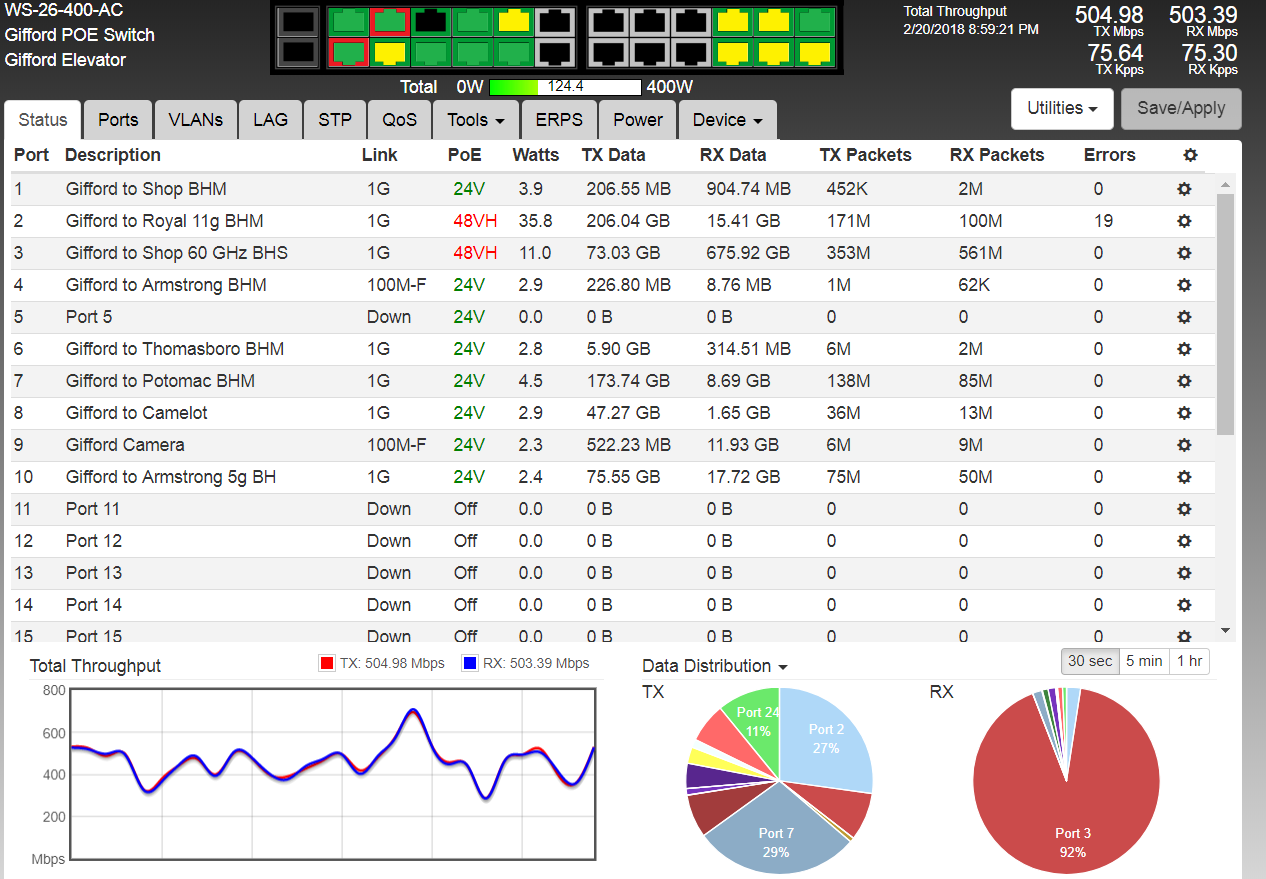
Task: Select the 30 sec time range
Action: pyautogui.click(x=1090, y=661)
